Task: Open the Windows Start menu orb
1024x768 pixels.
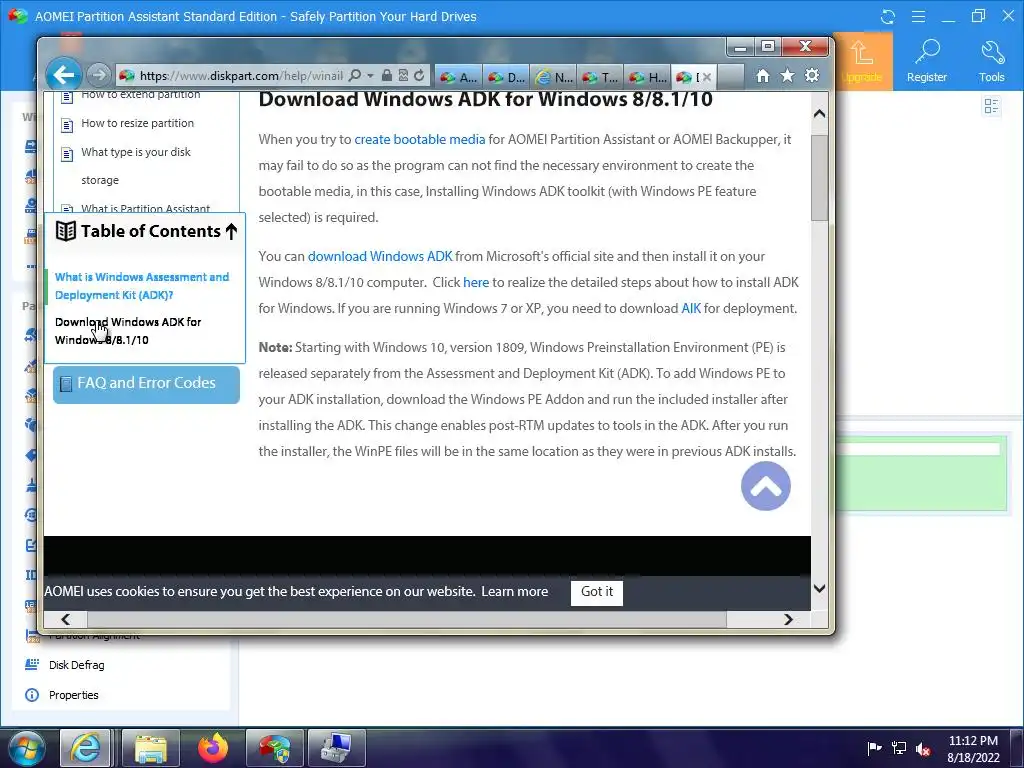Action: point(27,748)
